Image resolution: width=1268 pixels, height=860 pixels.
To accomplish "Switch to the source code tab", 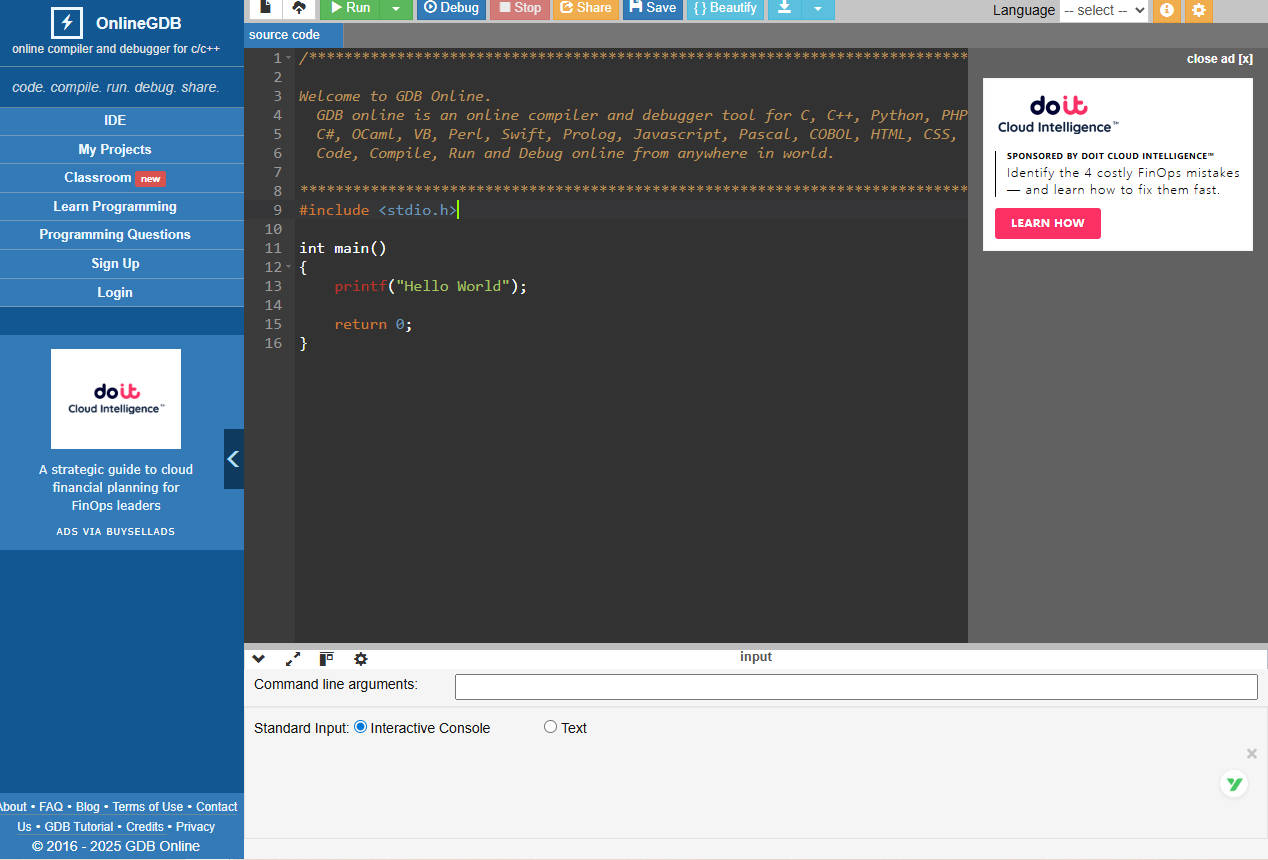I will [285, 35].
